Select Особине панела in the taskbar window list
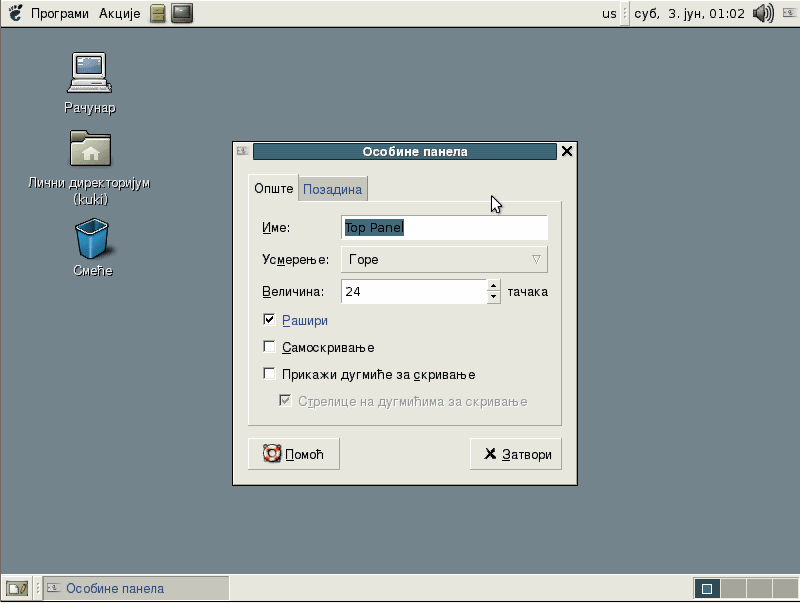Screen dimensions: 800x604 pyautogui.click(x=136, y=589)
